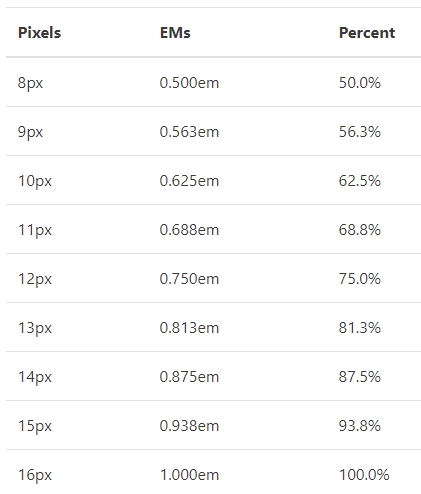
Task: Click the 0.813em cell
Action: click(x=189, y=328)
